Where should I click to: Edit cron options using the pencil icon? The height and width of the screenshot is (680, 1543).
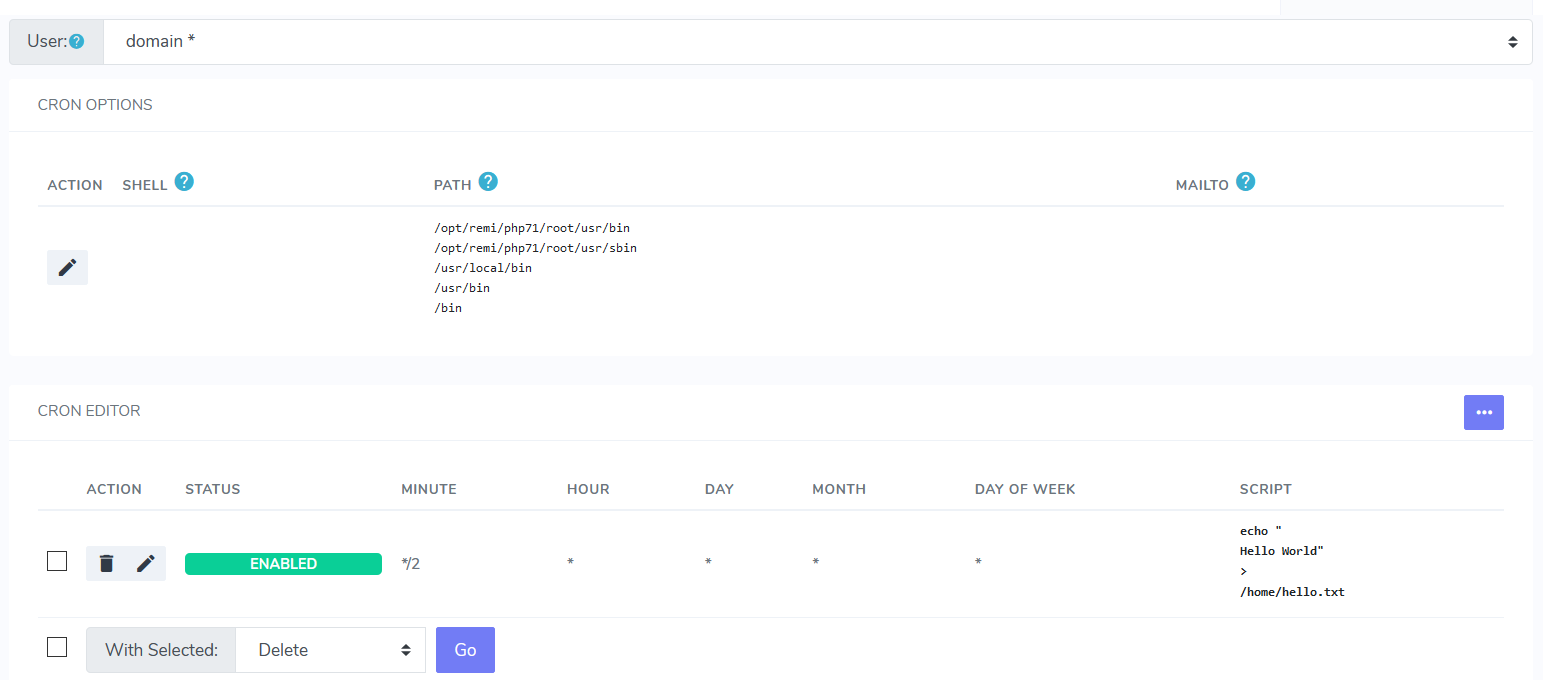pyautogui.click(x=66, y=267)
